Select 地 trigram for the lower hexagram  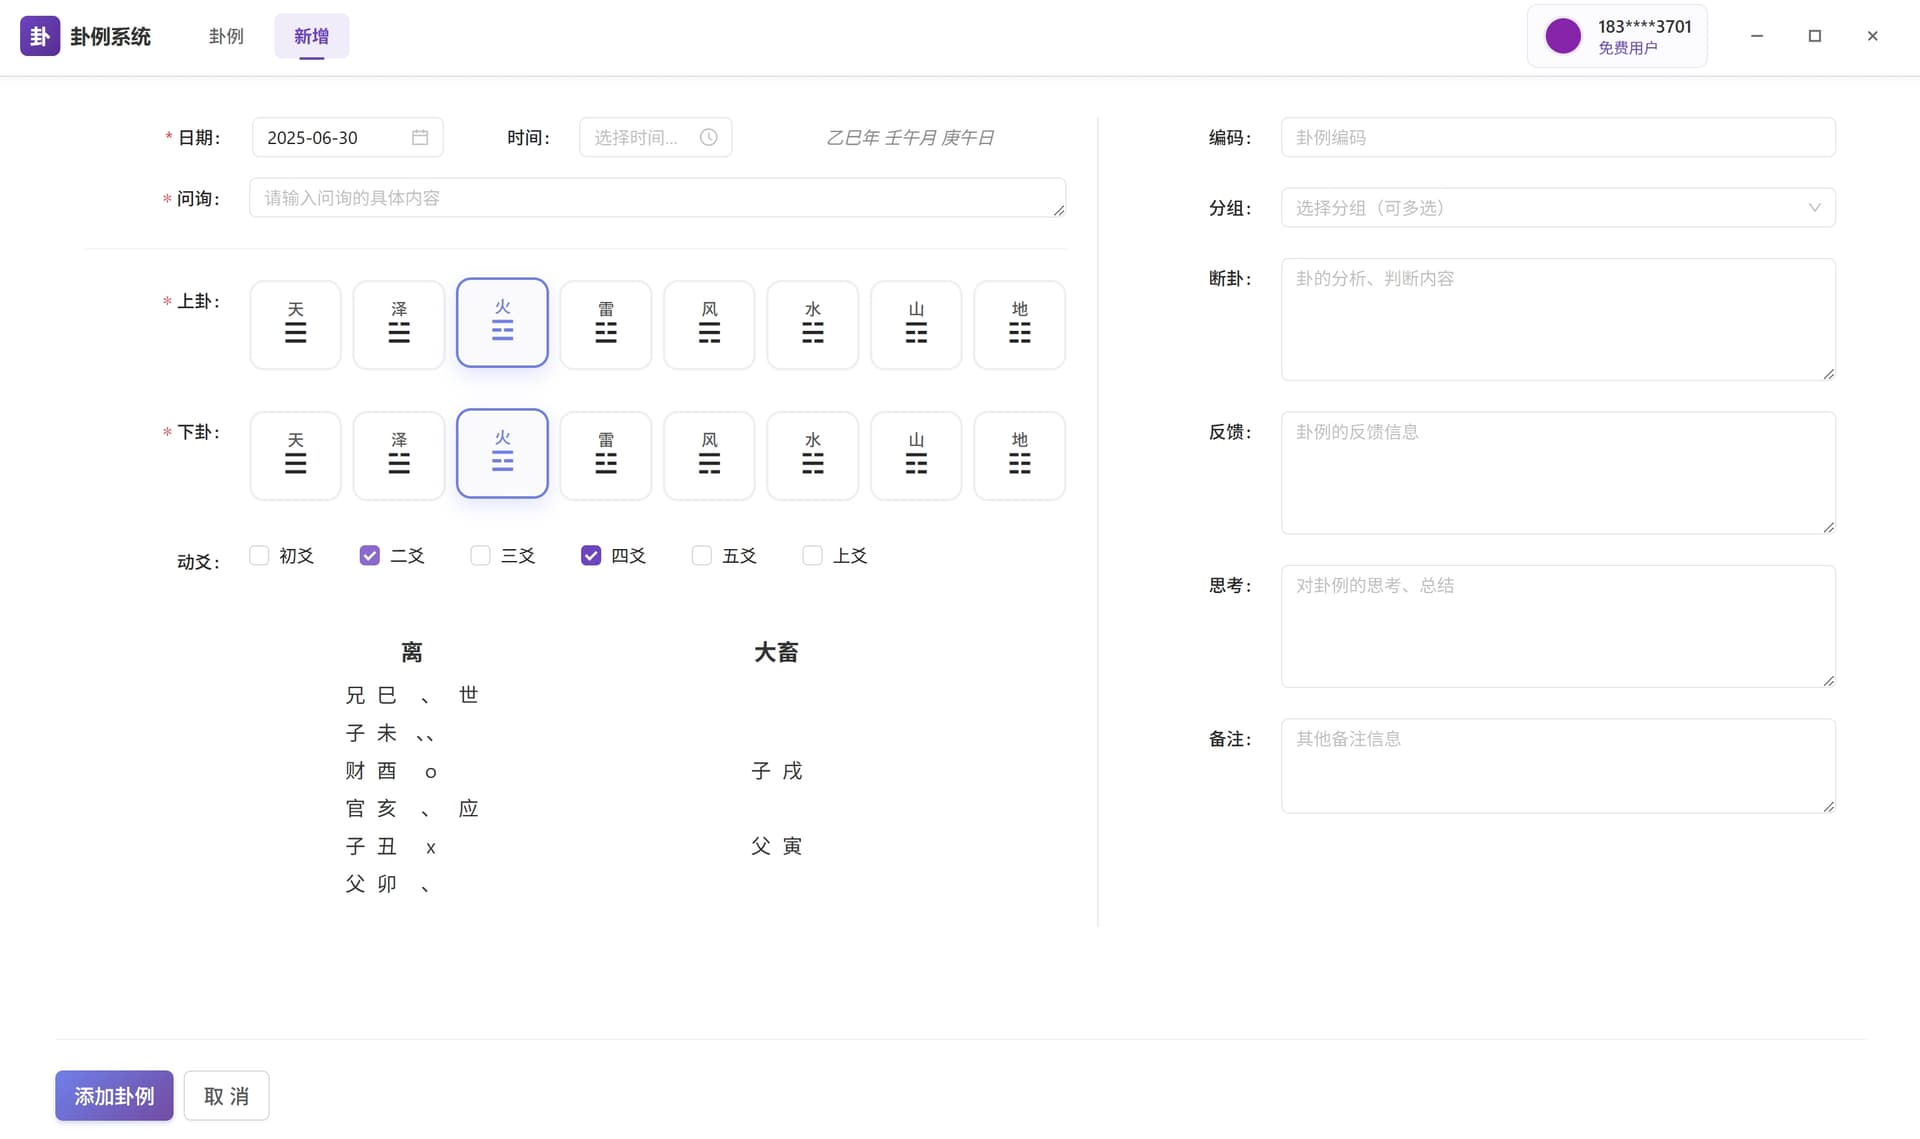point(1019,455)
